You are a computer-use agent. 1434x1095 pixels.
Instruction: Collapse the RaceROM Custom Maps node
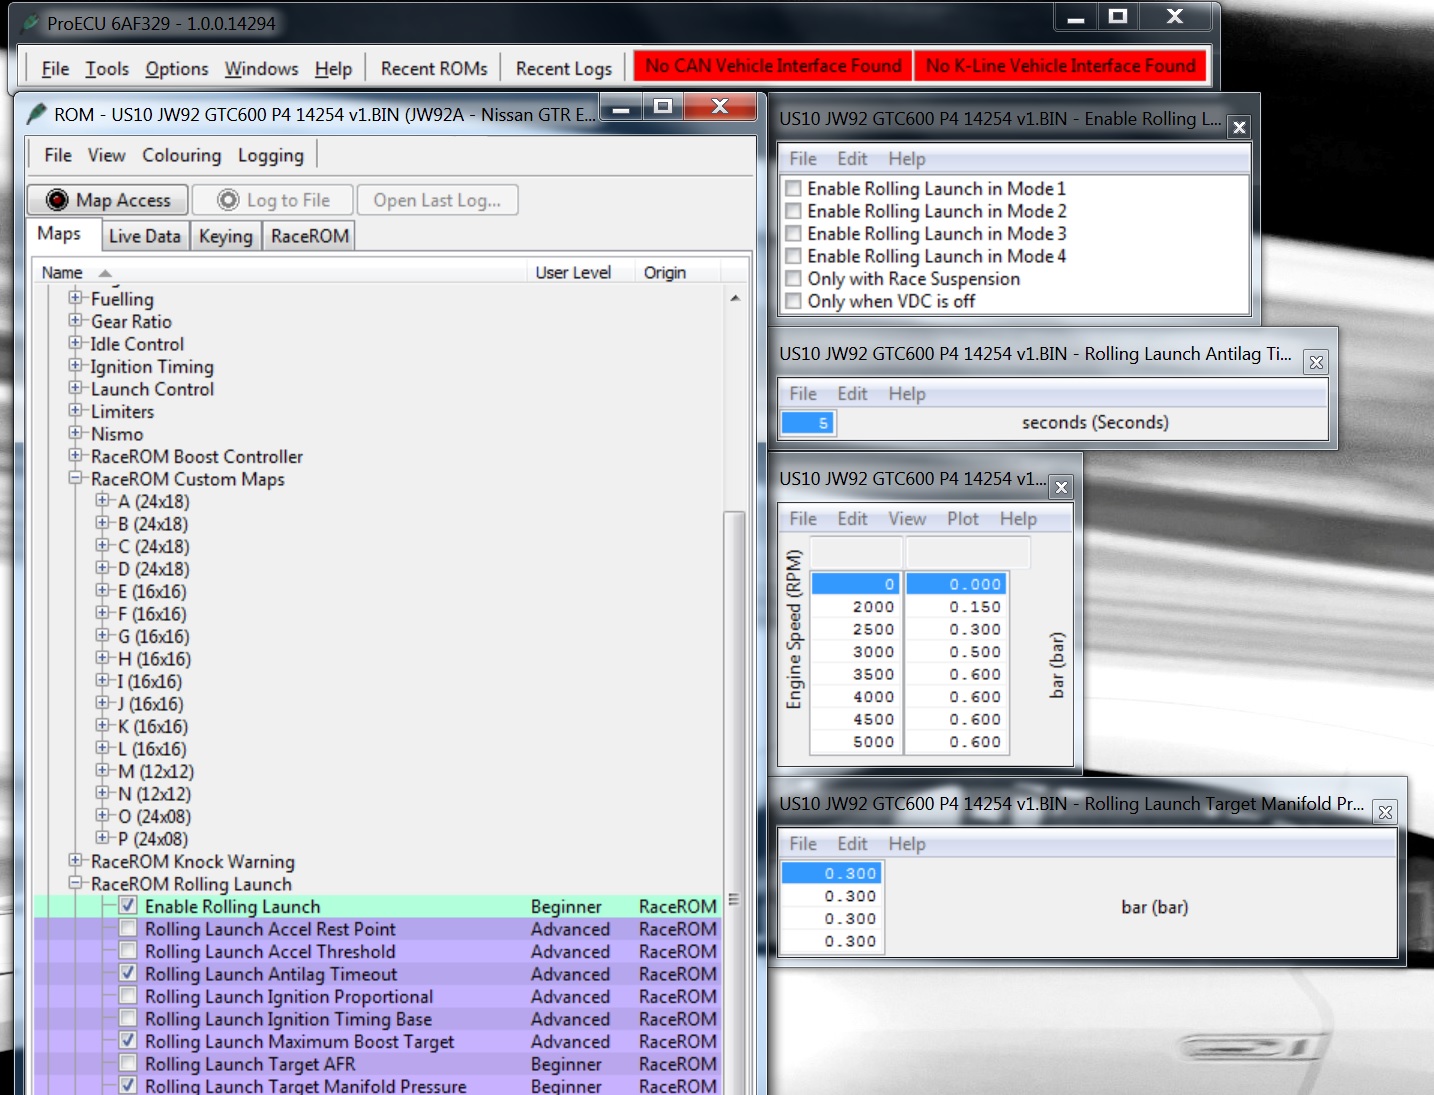[76, 479]
